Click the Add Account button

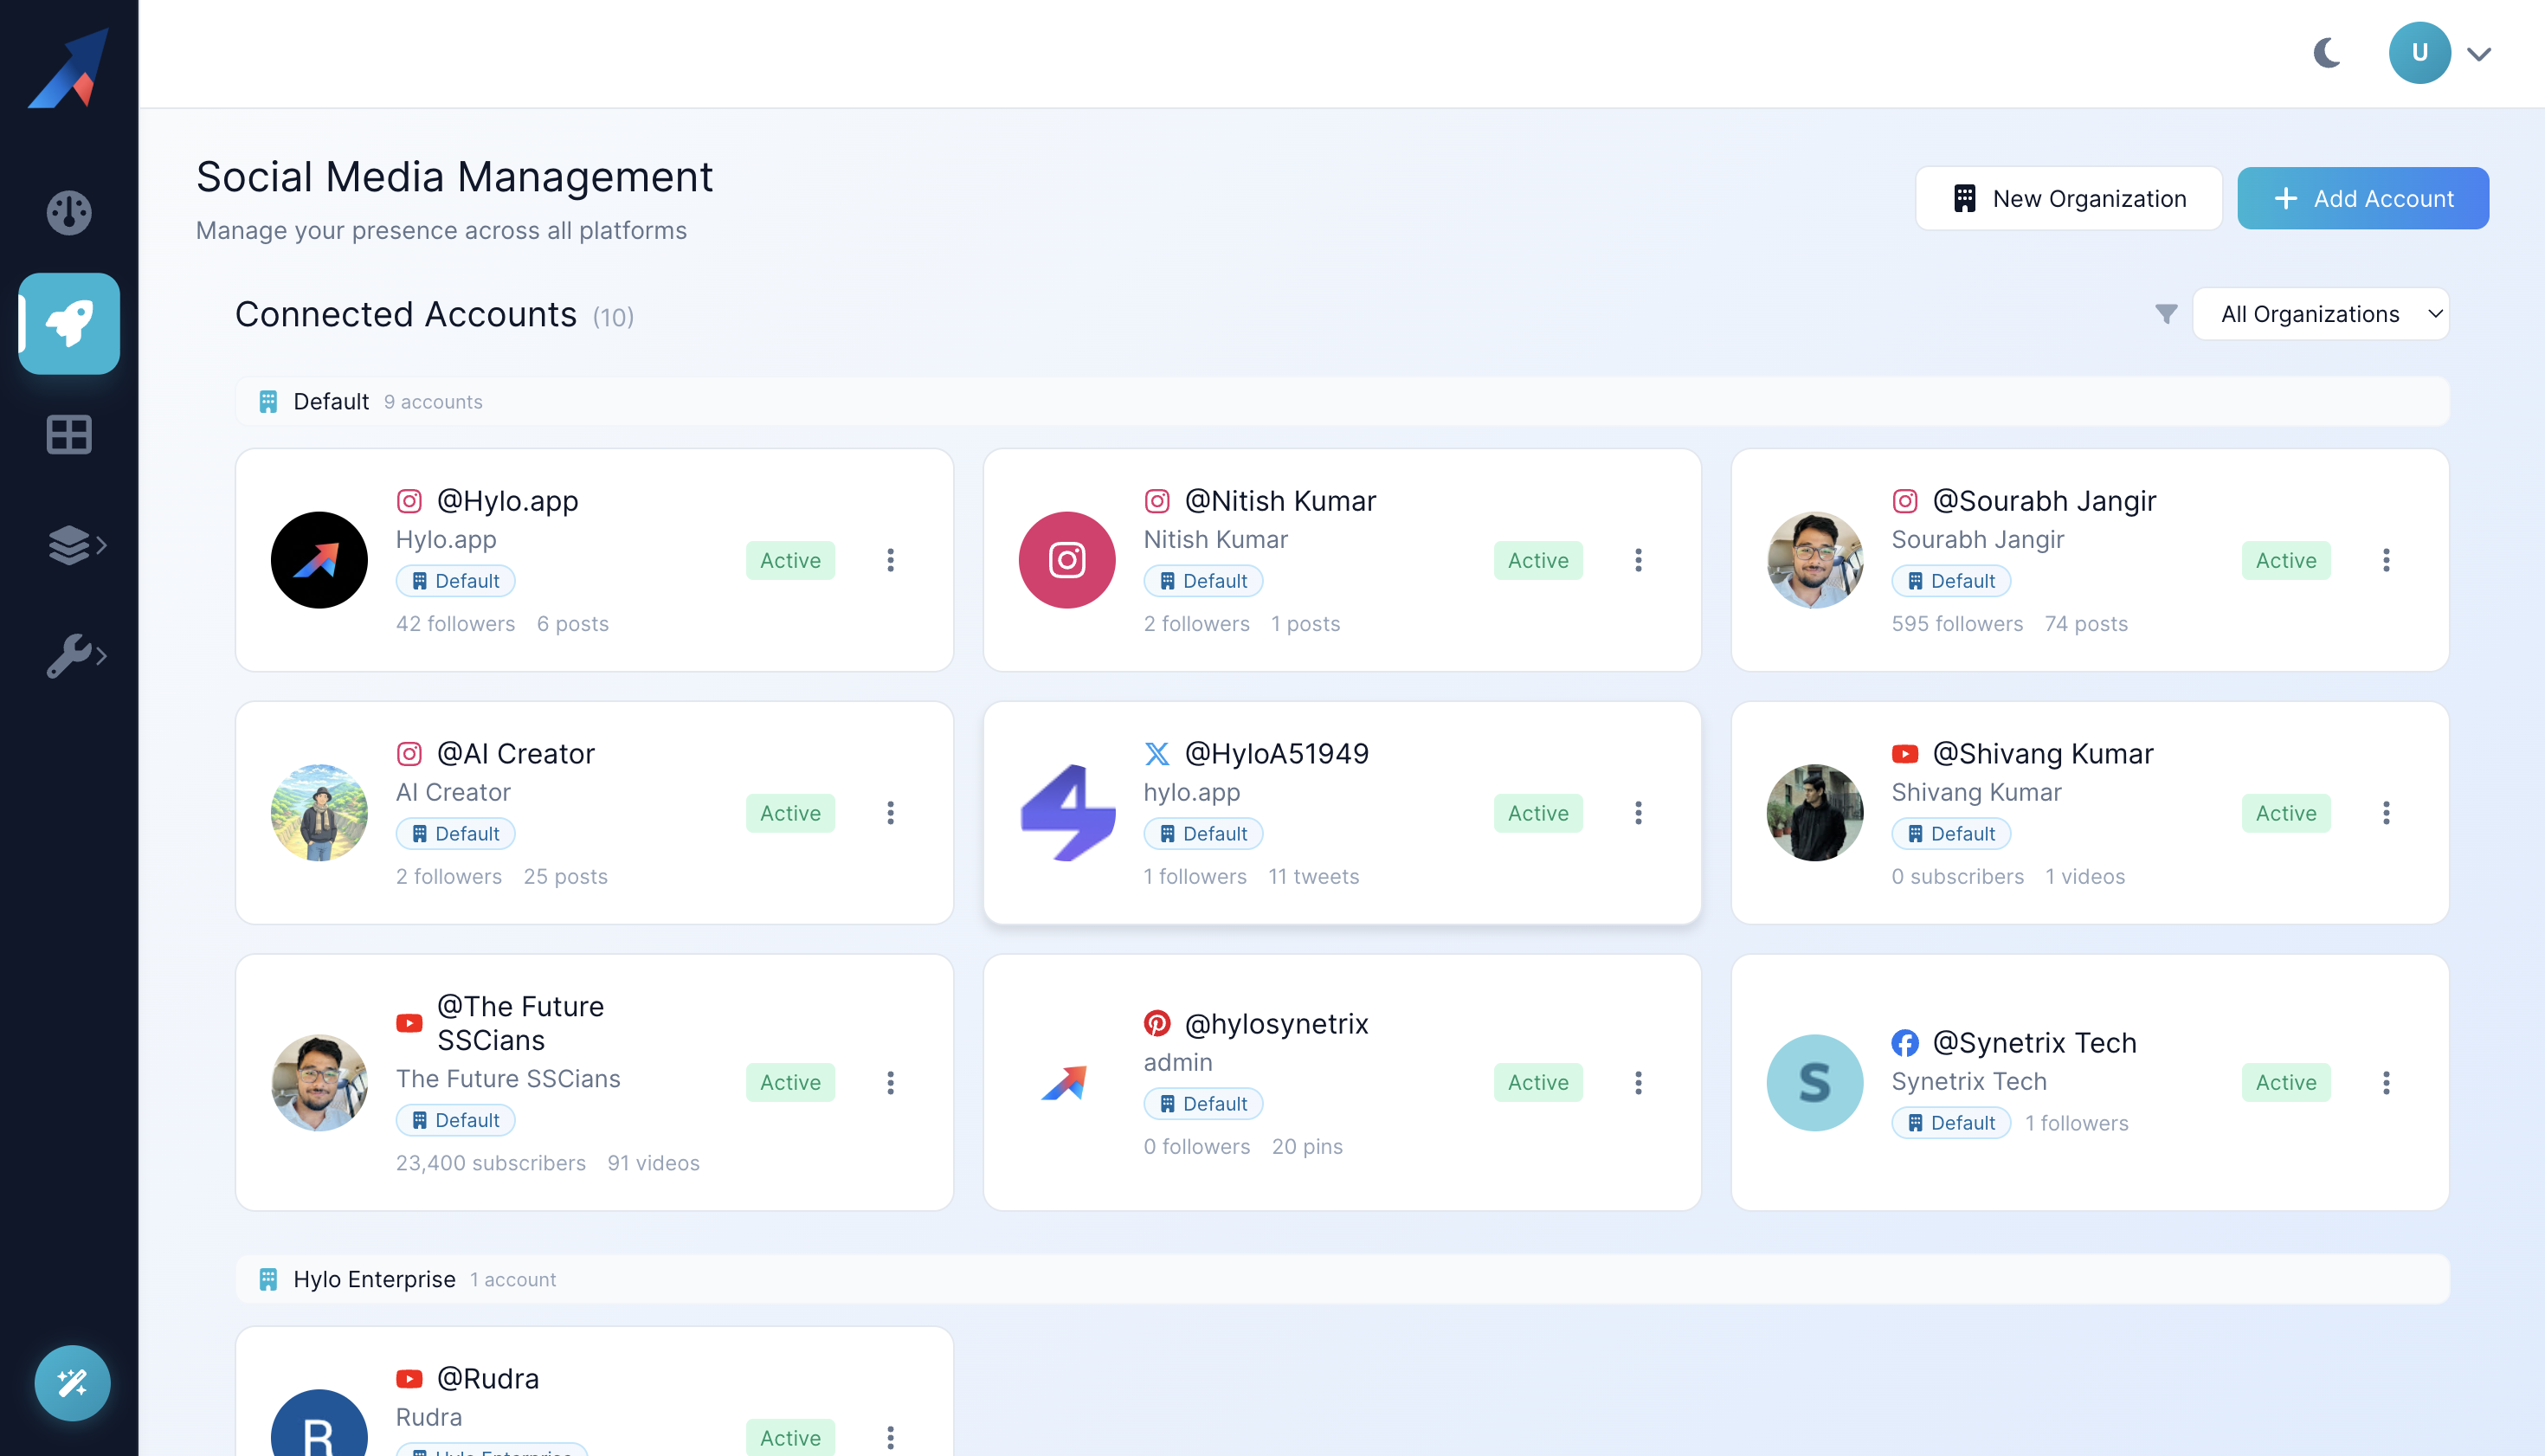2363,198
